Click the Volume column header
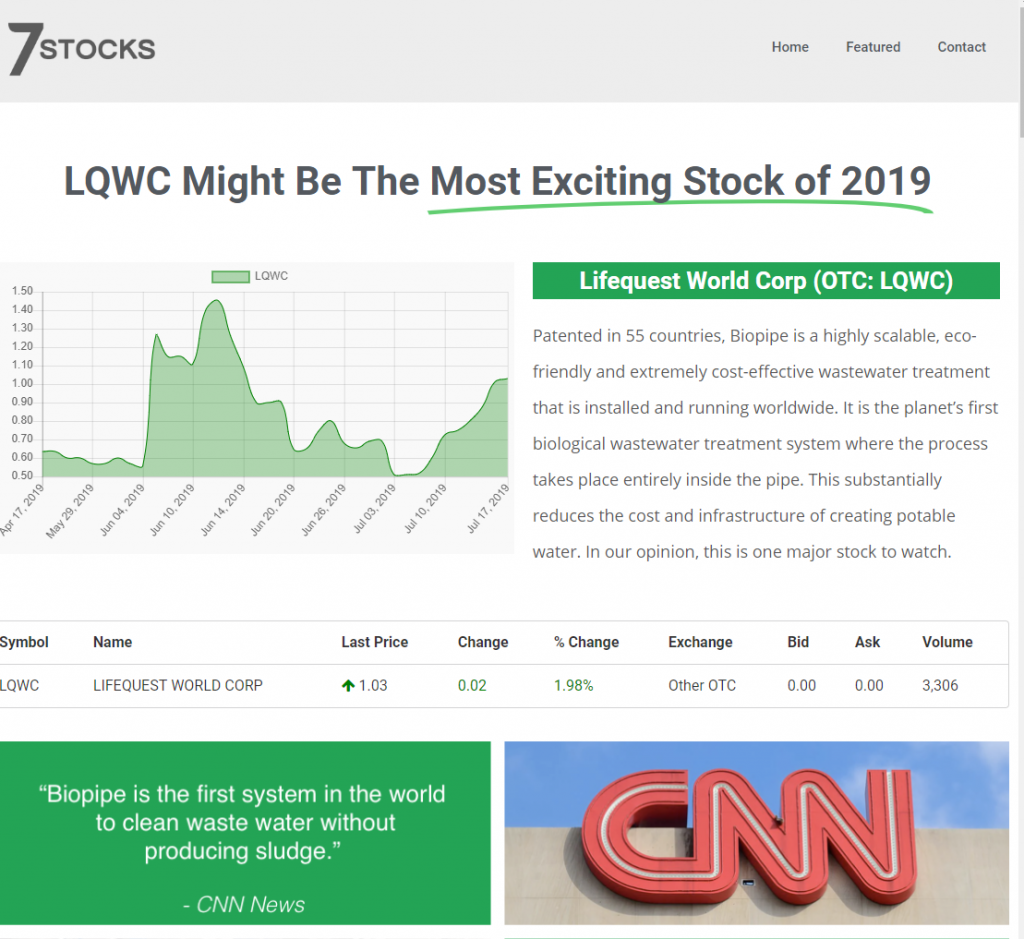 pyautogui.click(x=946, y=642)
